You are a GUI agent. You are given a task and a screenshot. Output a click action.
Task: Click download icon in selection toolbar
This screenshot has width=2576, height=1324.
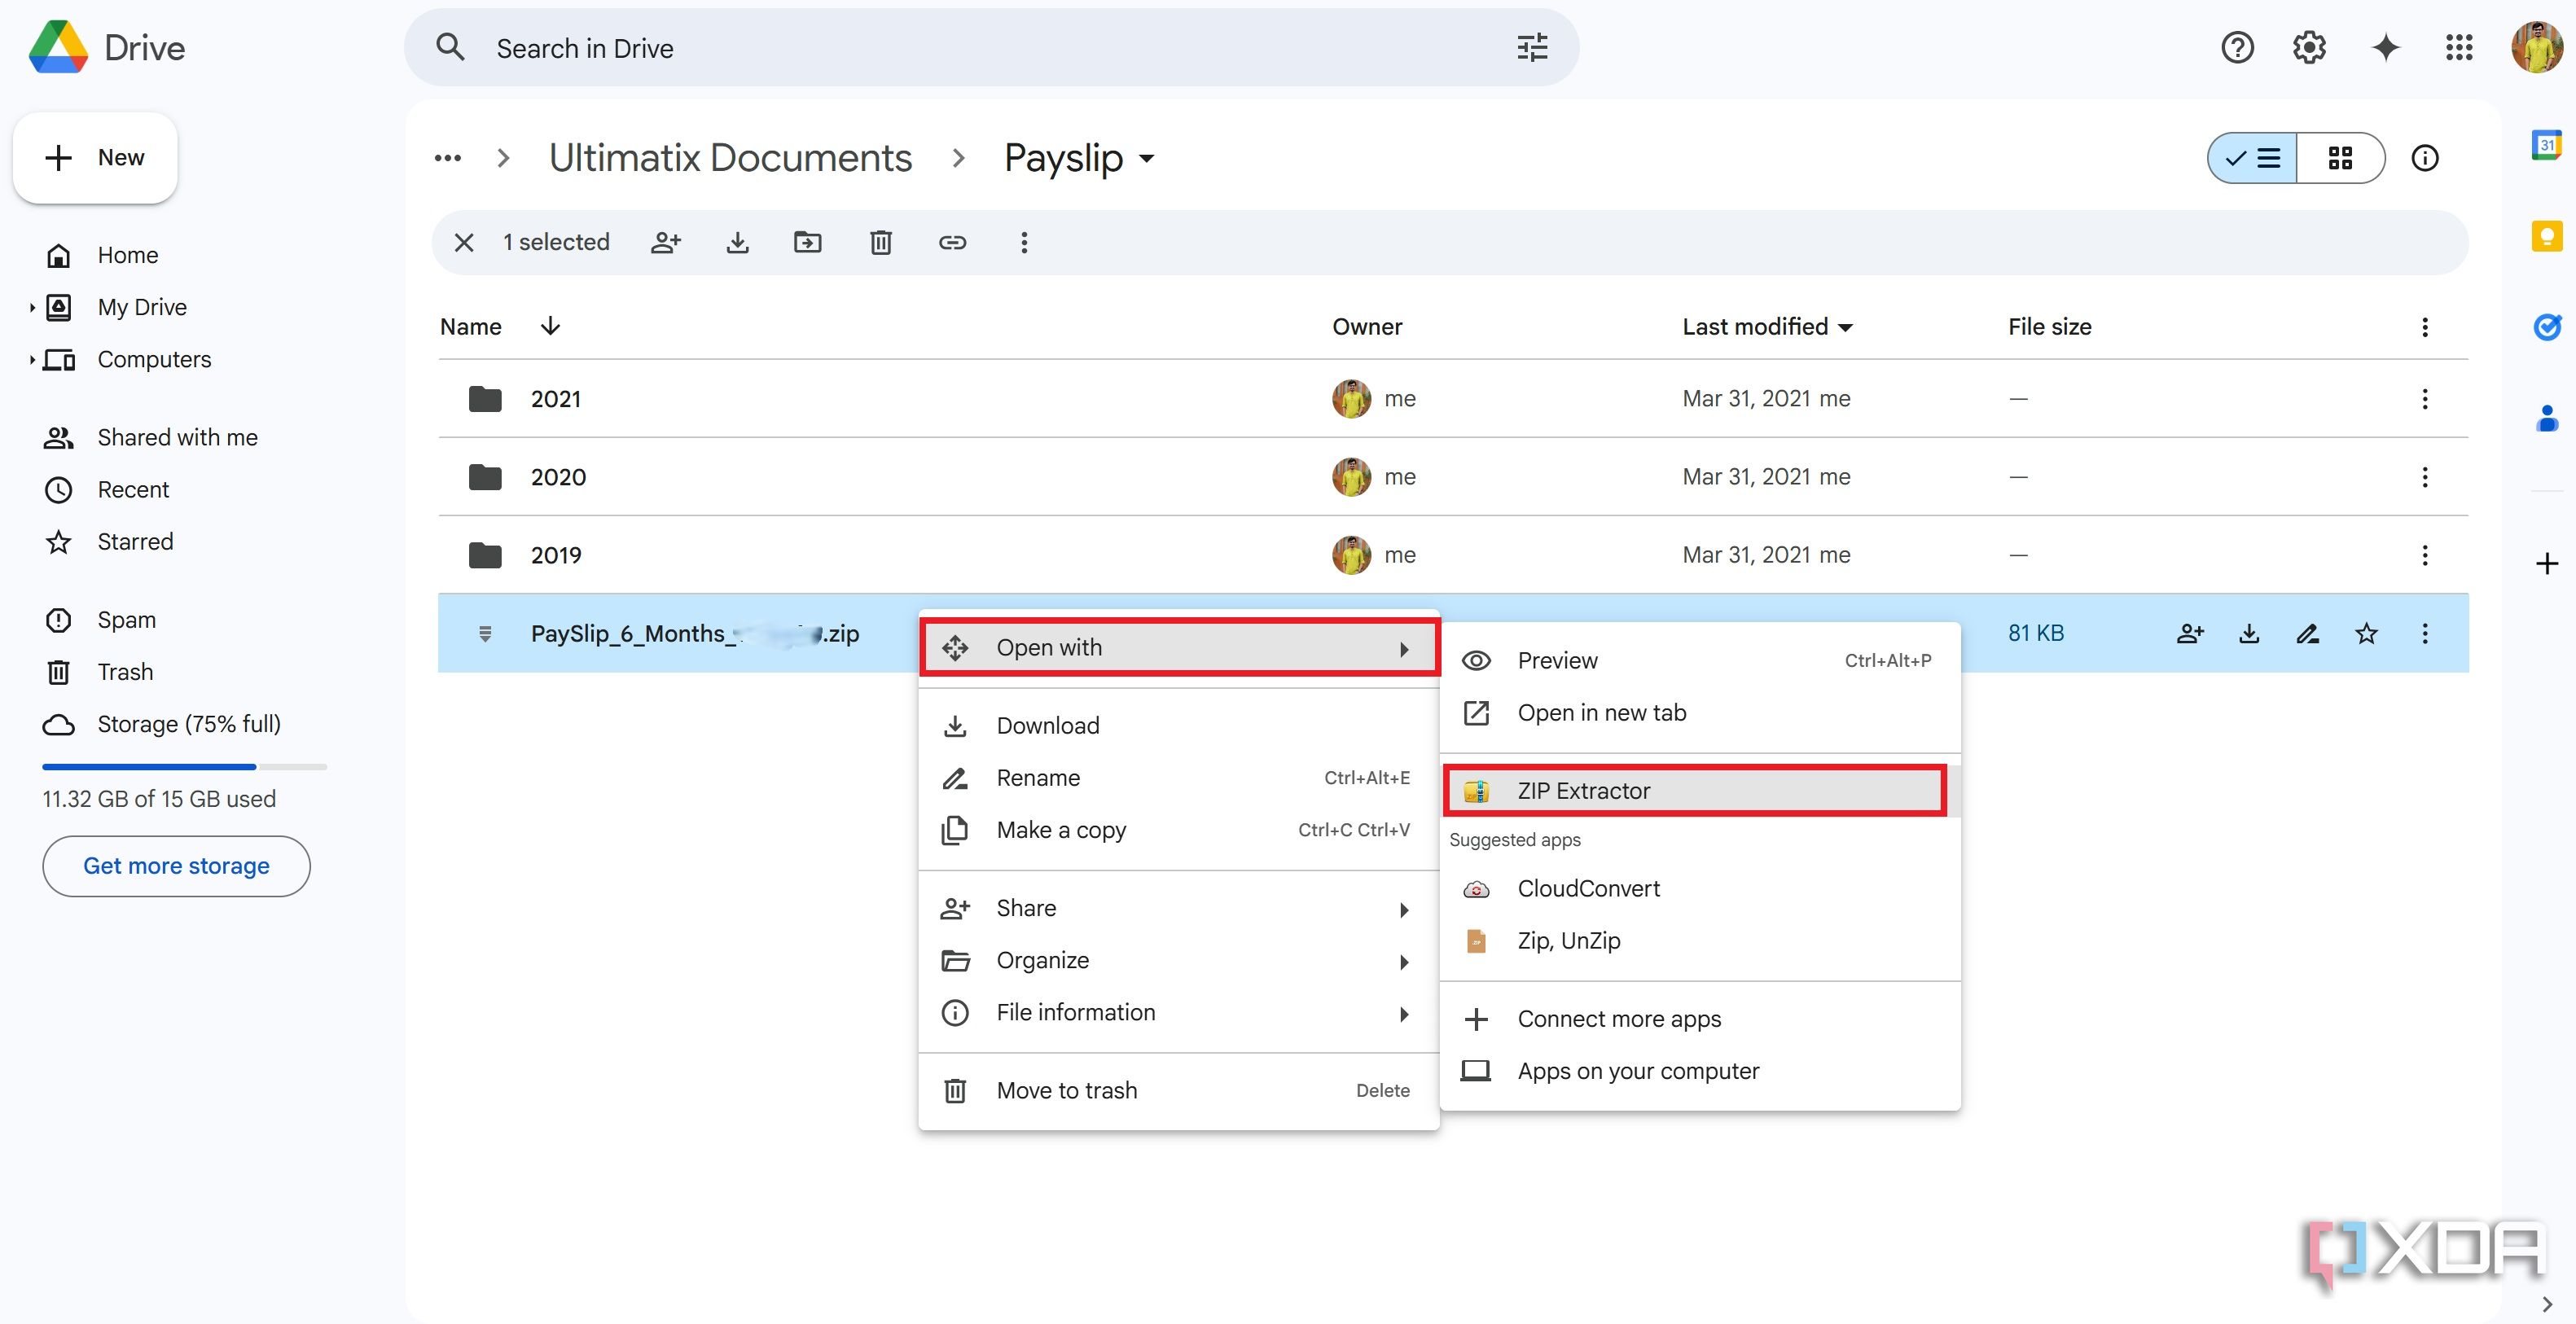pos(737,242)
